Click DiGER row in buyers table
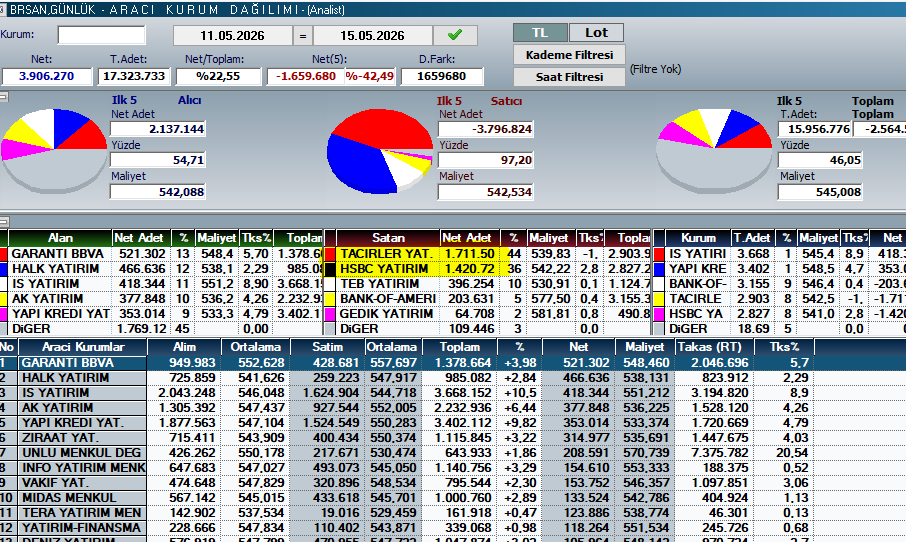This screenshot has width=906, height=542. click(x=162, y=329)
